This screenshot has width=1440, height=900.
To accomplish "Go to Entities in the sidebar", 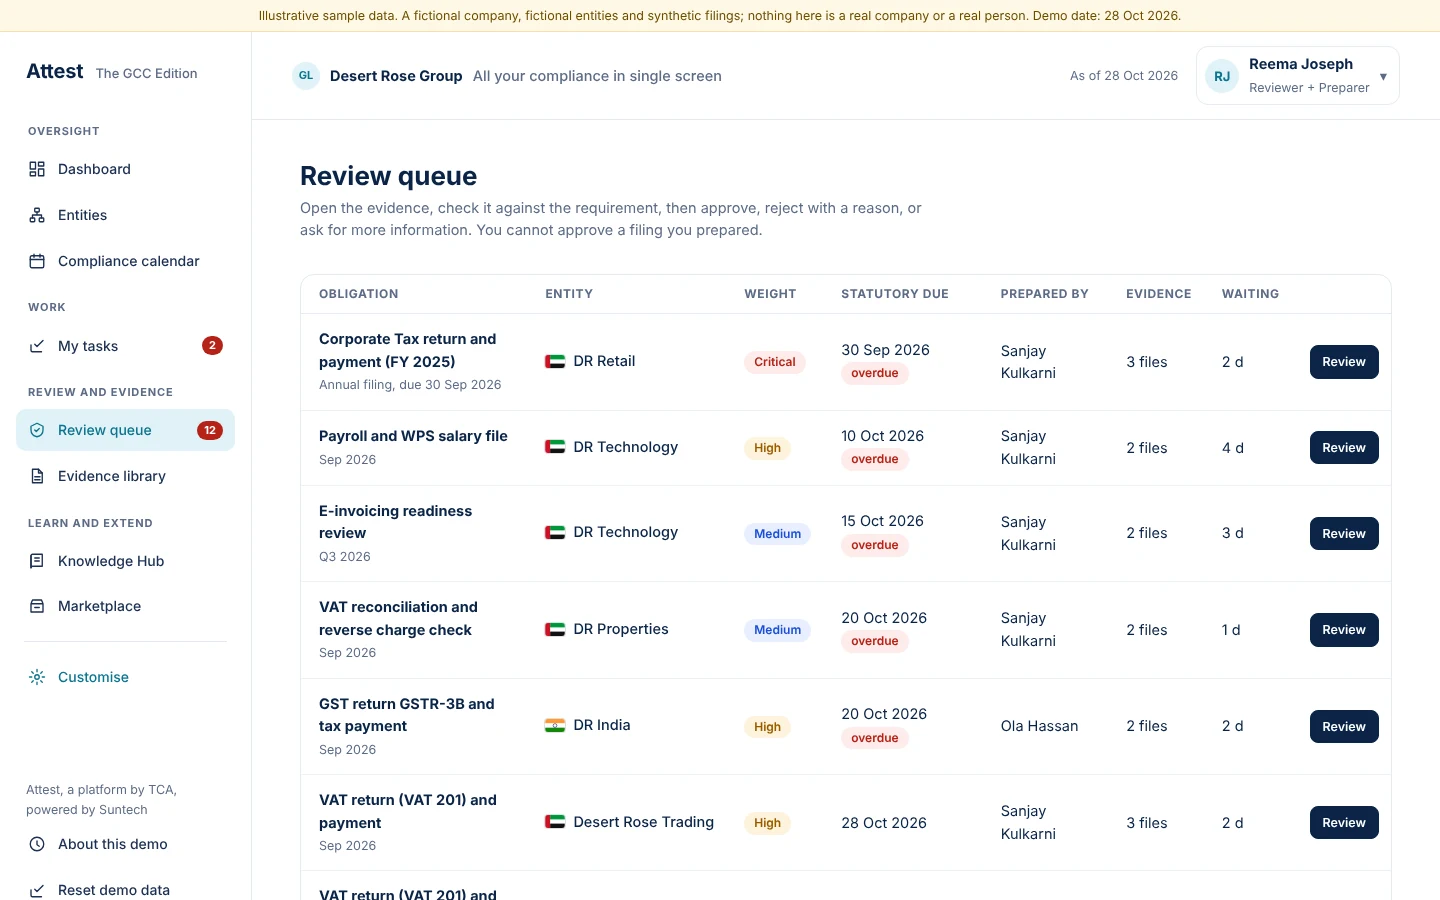I will click(125, 215).
